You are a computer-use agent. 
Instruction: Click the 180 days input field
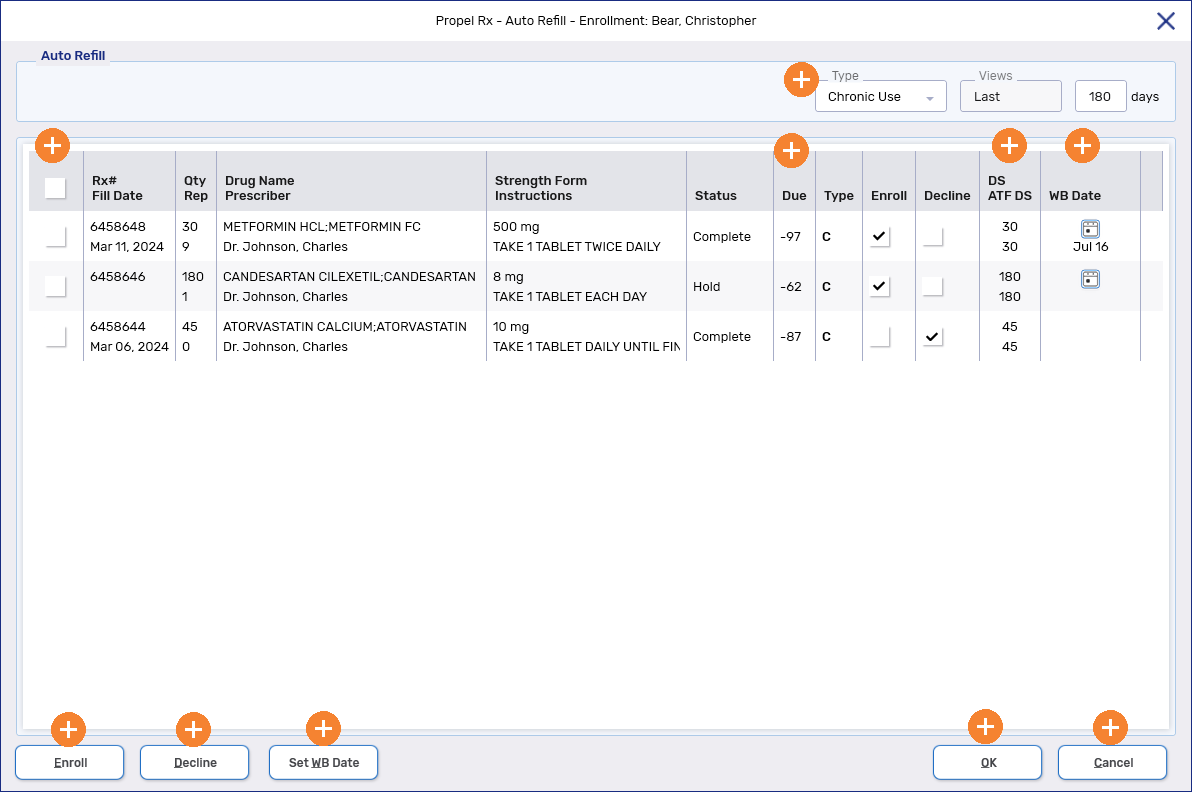tap(1100, 96)
